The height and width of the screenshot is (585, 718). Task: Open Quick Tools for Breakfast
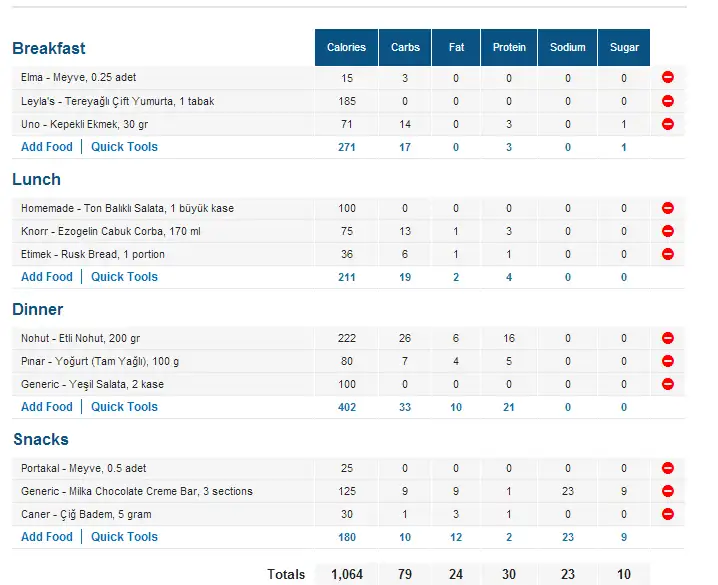pos(124,147)
